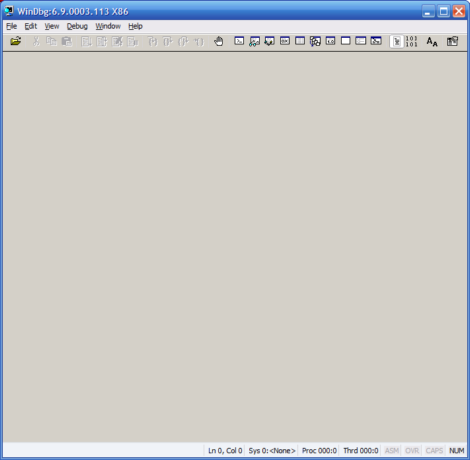Open the Watch window icon with glasses
The height and width of the screenshot is (460, 470).
click(x=254, y=41)
